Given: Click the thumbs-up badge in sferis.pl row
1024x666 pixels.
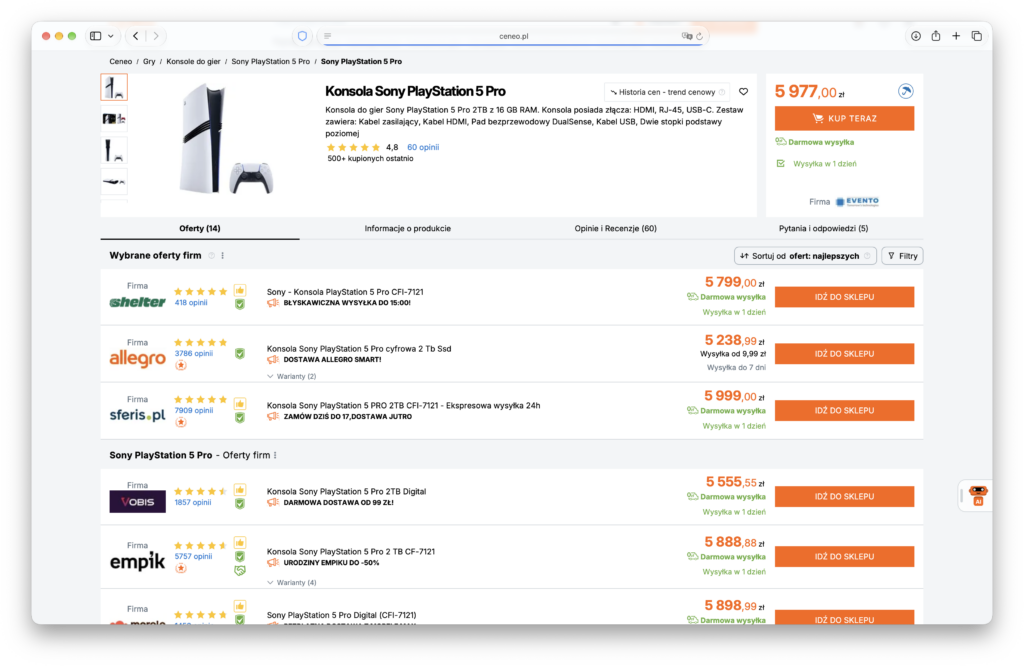Looking at the screenshot, I should coord(240,404).
